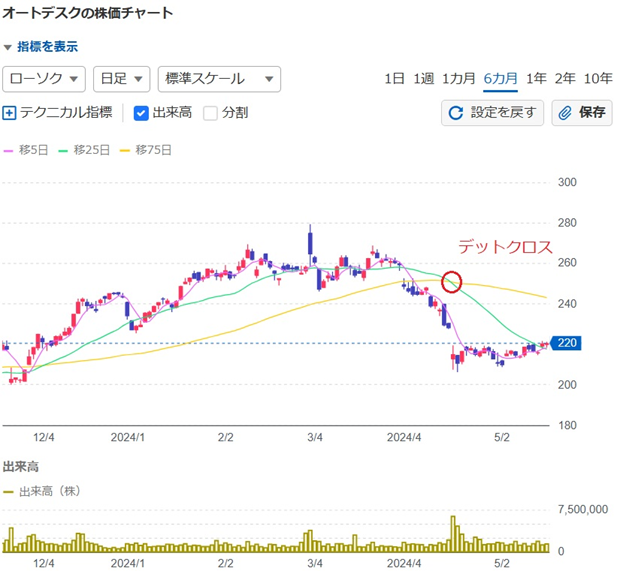Click the 180 price axis label
617x571 pixels.
567,425
